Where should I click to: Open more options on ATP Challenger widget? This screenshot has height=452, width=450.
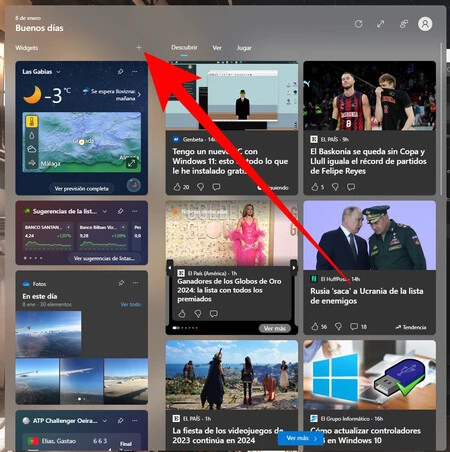pyautogui.click(x=135, y=421)
